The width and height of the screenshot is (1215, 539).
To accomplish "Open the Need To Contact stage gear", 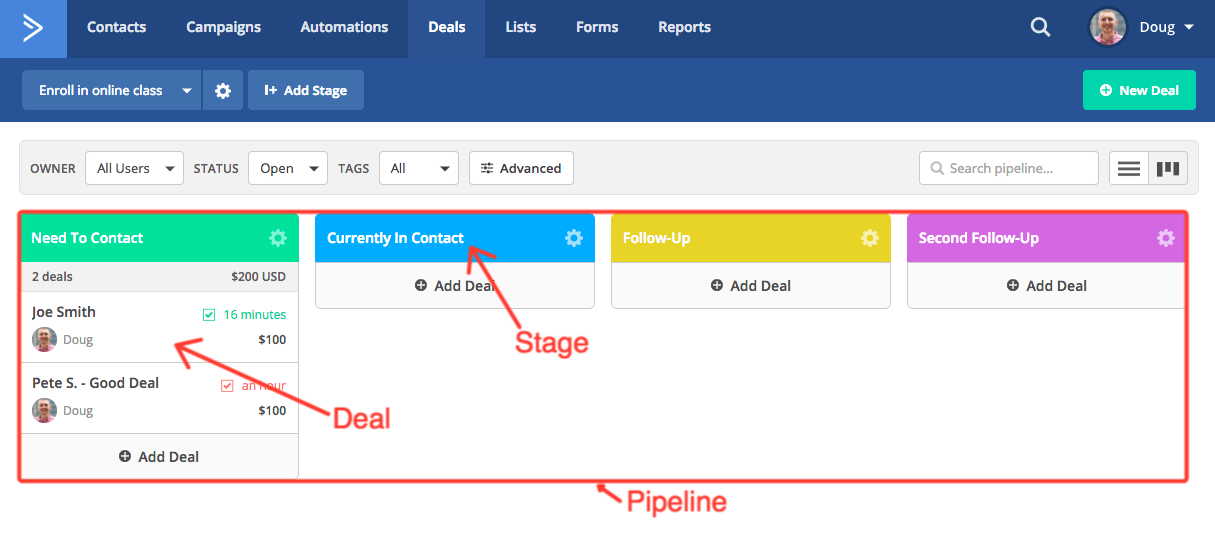I will tap(278, 238).
